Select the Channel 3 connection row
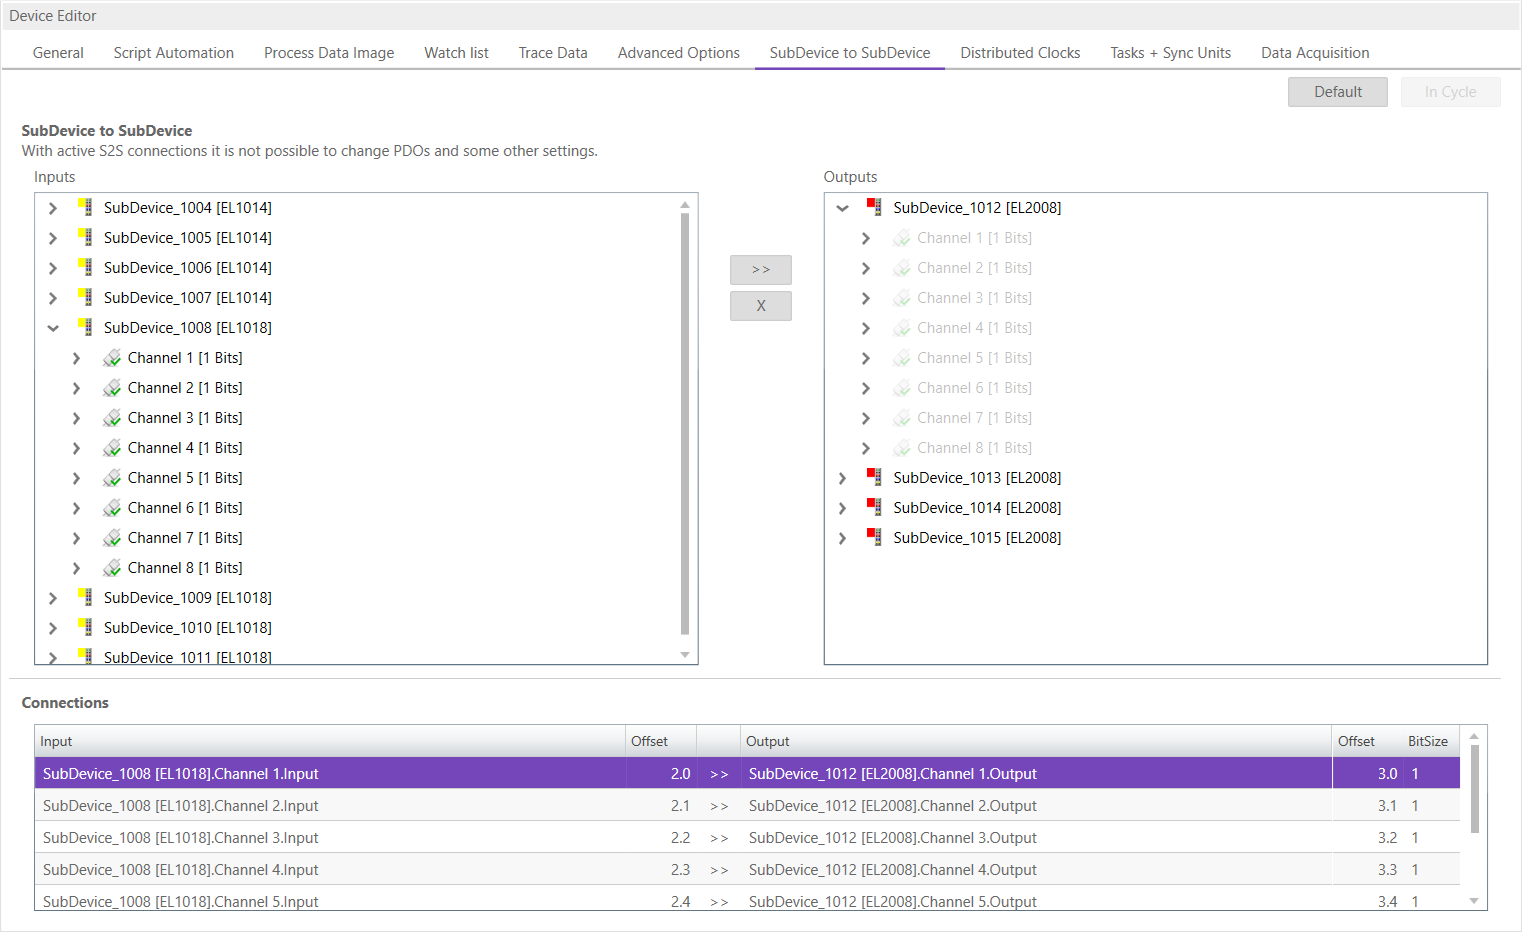 click(x=330, y=838)
